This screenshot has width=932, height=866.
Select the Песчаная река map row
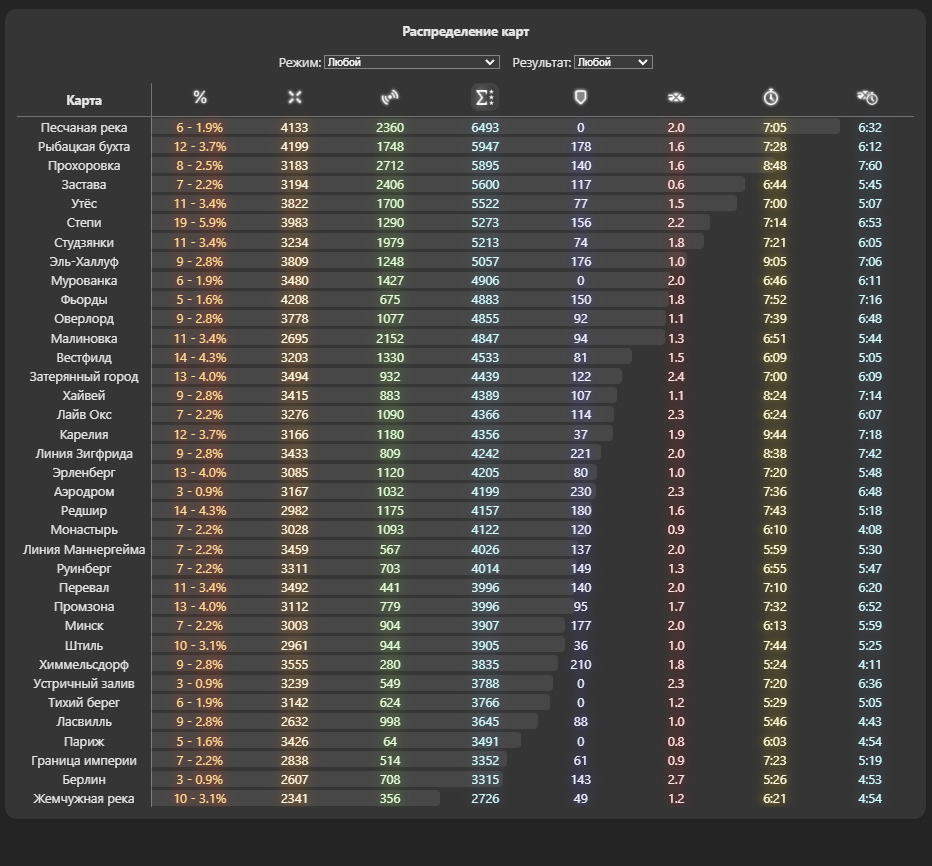click(465, 127)
